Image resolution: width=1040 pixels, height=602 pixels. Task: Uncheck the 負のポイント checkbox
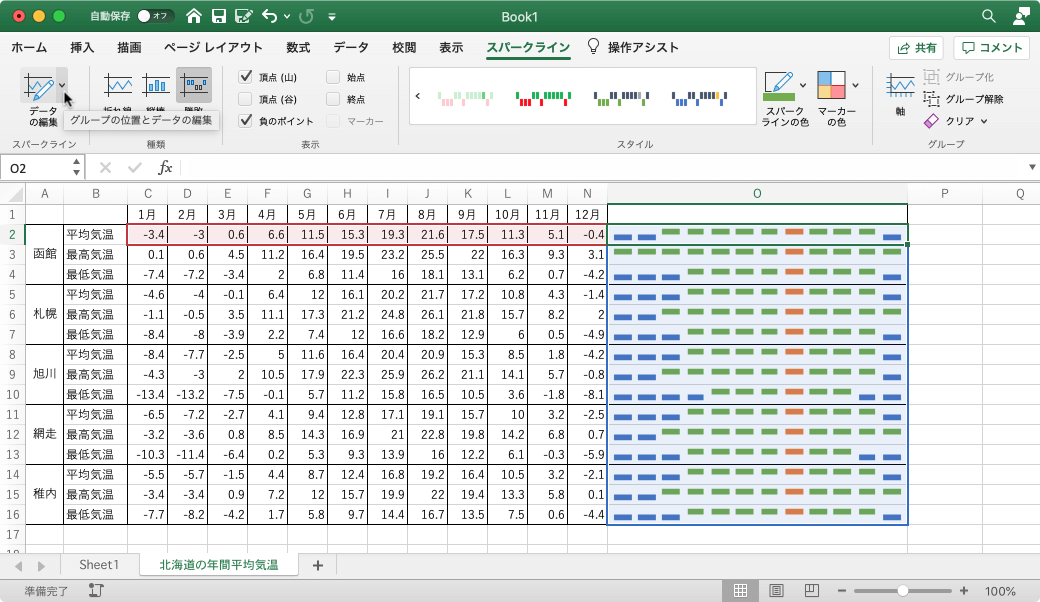245,121
